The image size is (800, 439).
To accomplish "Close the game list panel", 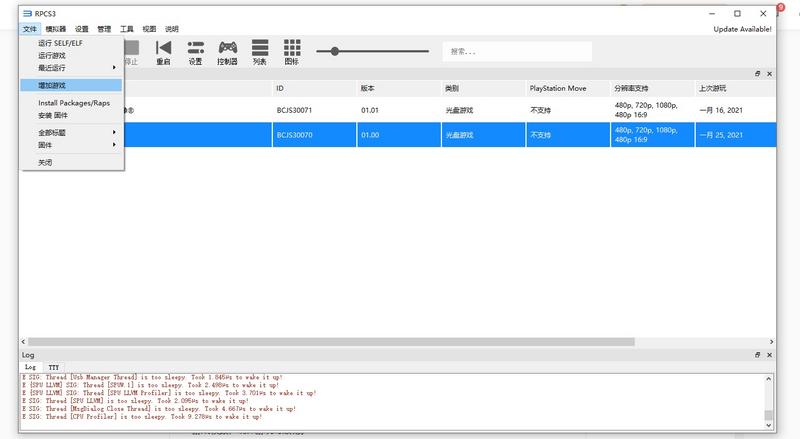I will click(x=769, y=74).
